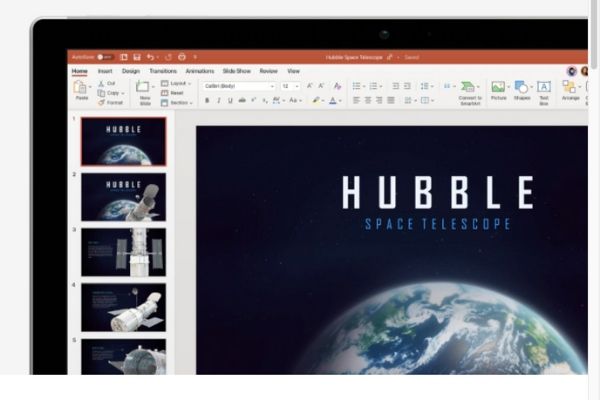
Task: Click the Increase Indent icon
Action: pyautogui.click(x=407, y=86)
